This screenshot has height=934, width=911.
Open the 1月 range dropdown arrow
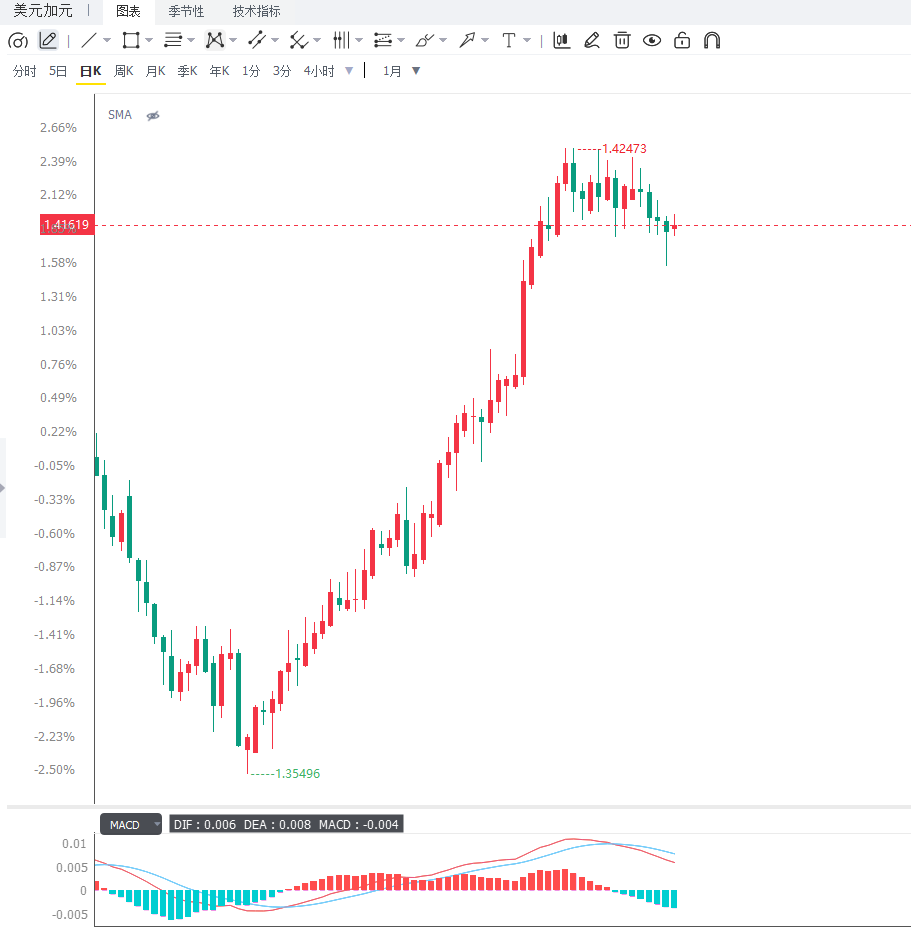(416, 71)
